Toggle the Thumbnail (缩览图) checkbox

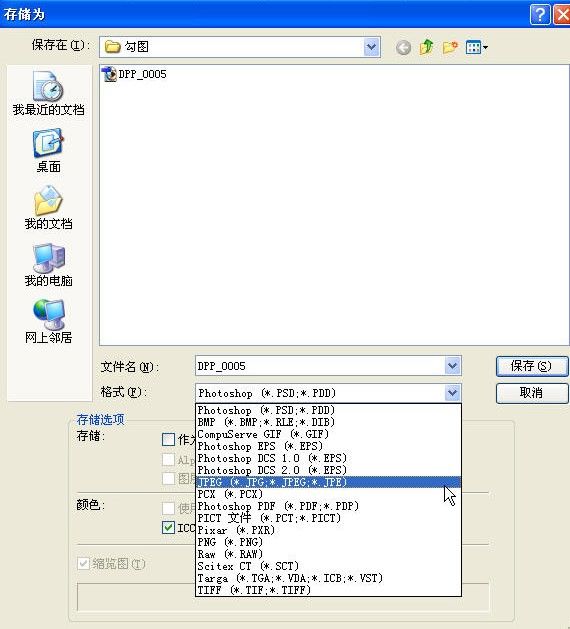[83, 564]
